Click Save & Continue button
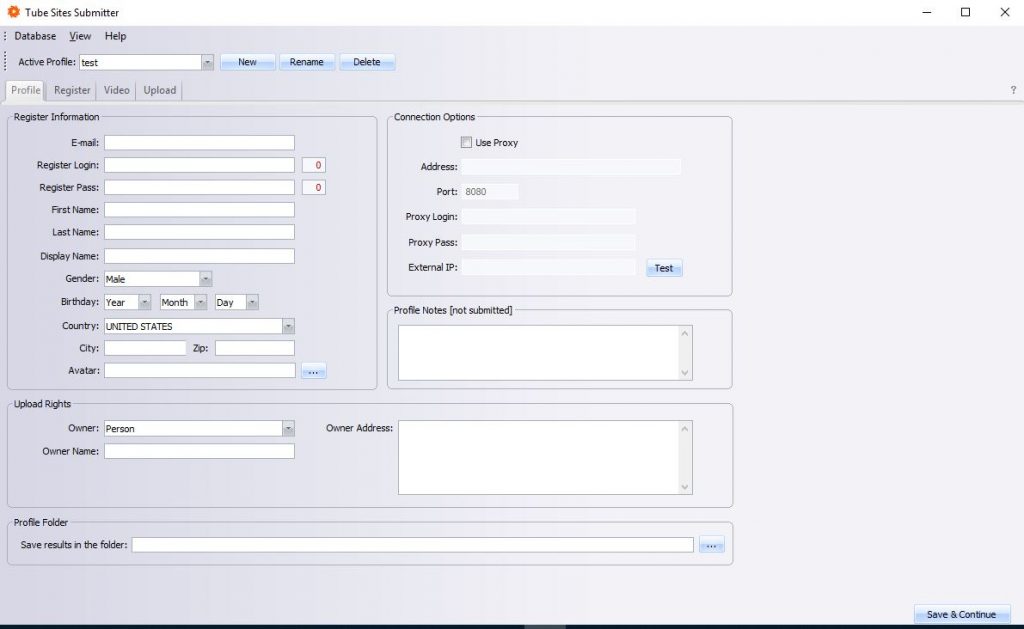The image size is (1024, 629). (961, 614)
